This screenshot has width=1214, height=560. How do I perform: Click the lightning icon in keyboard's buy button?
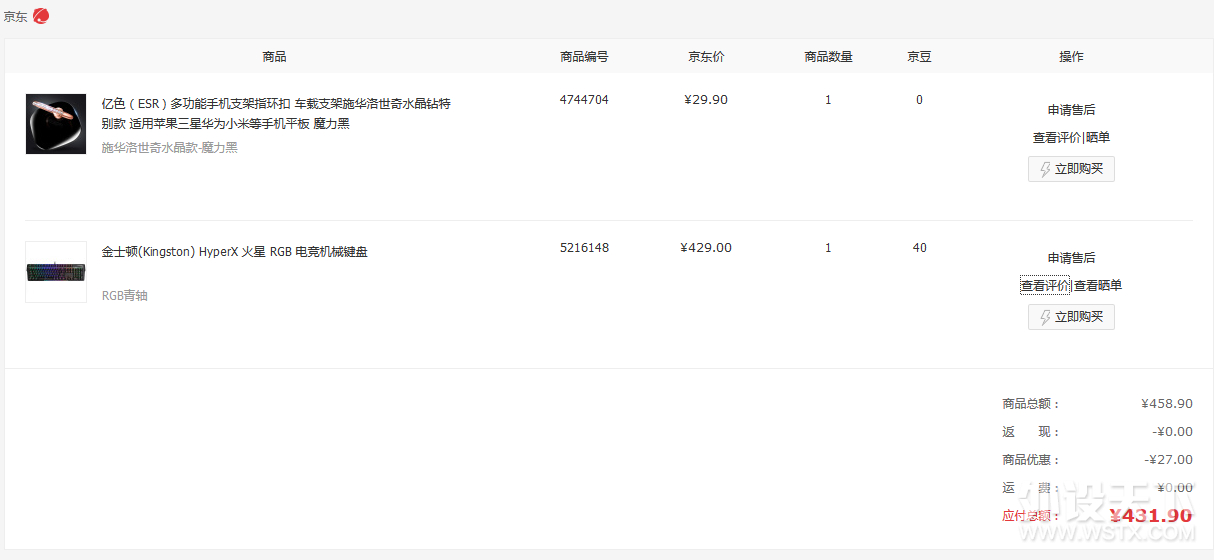click(1045, 317)
